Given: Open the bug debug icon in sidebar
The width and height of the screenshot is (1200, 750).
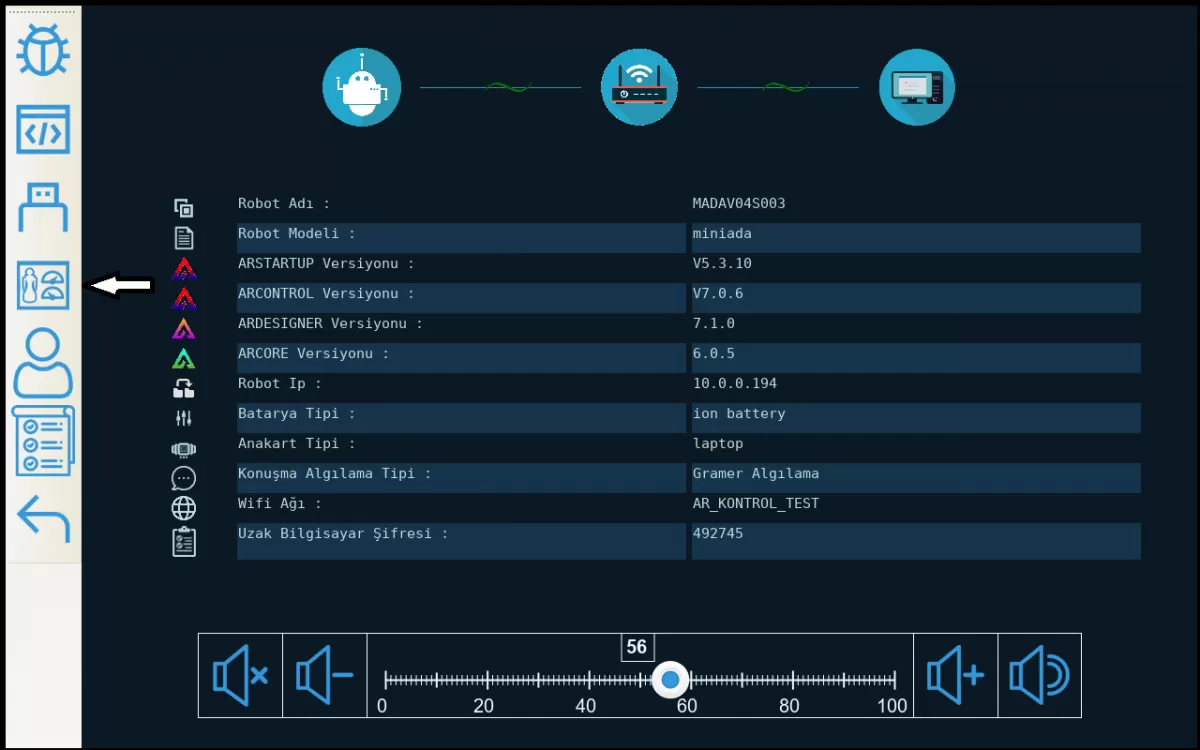Looking at the screenshot, I should point(43,50).
